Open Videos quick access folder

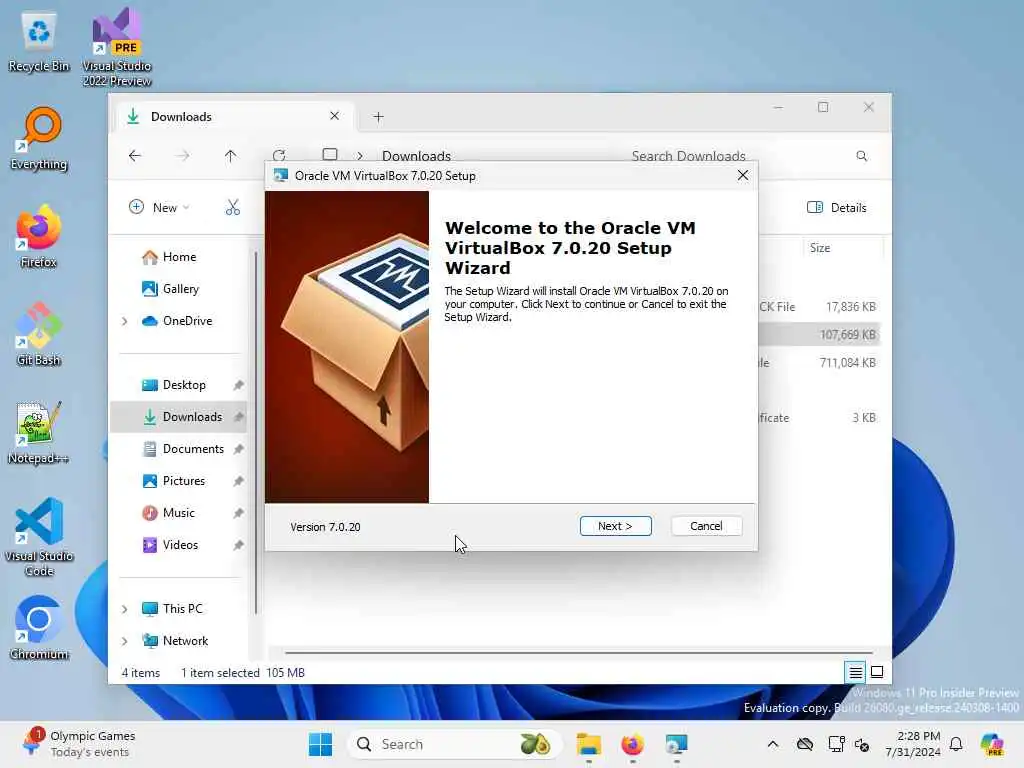(x=170, y=545)
